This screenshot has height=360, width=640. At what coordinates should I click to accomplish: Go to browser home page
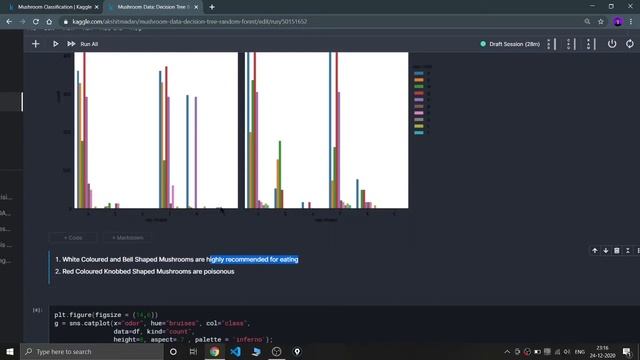click(49, 21)
